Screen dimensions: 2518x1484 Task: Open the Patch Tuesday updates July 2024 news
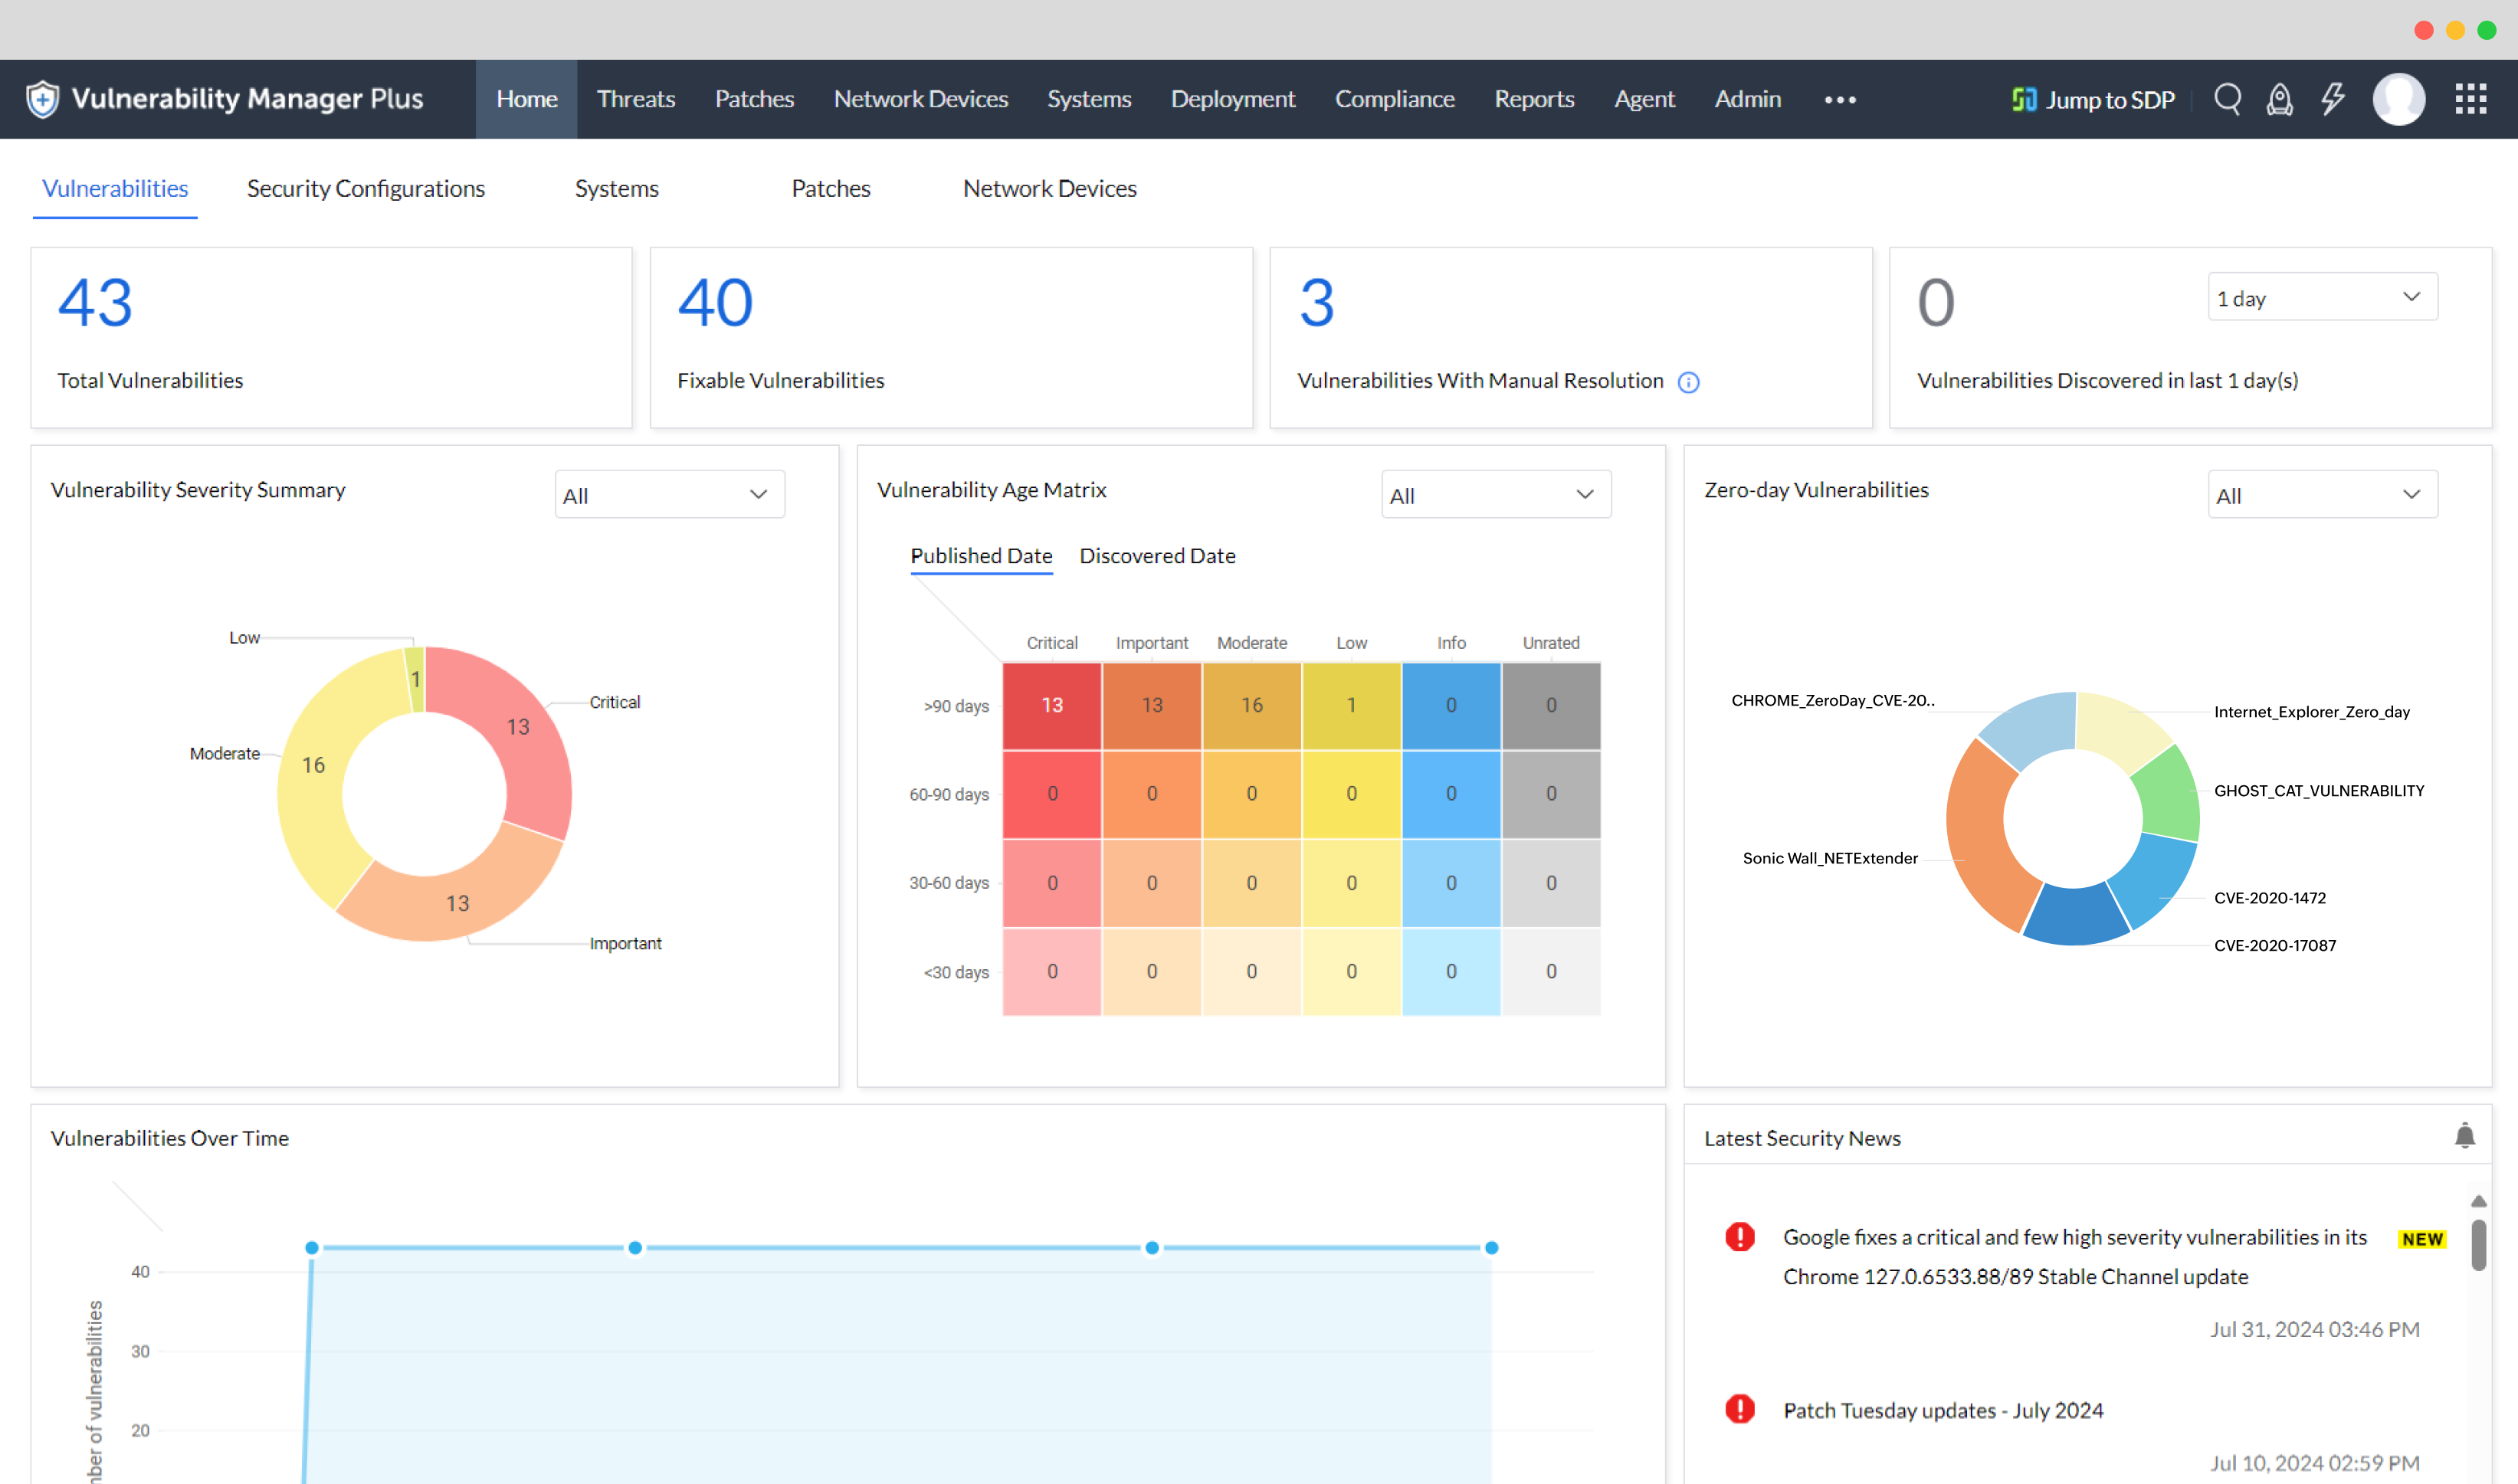tap(1942, 1410)
